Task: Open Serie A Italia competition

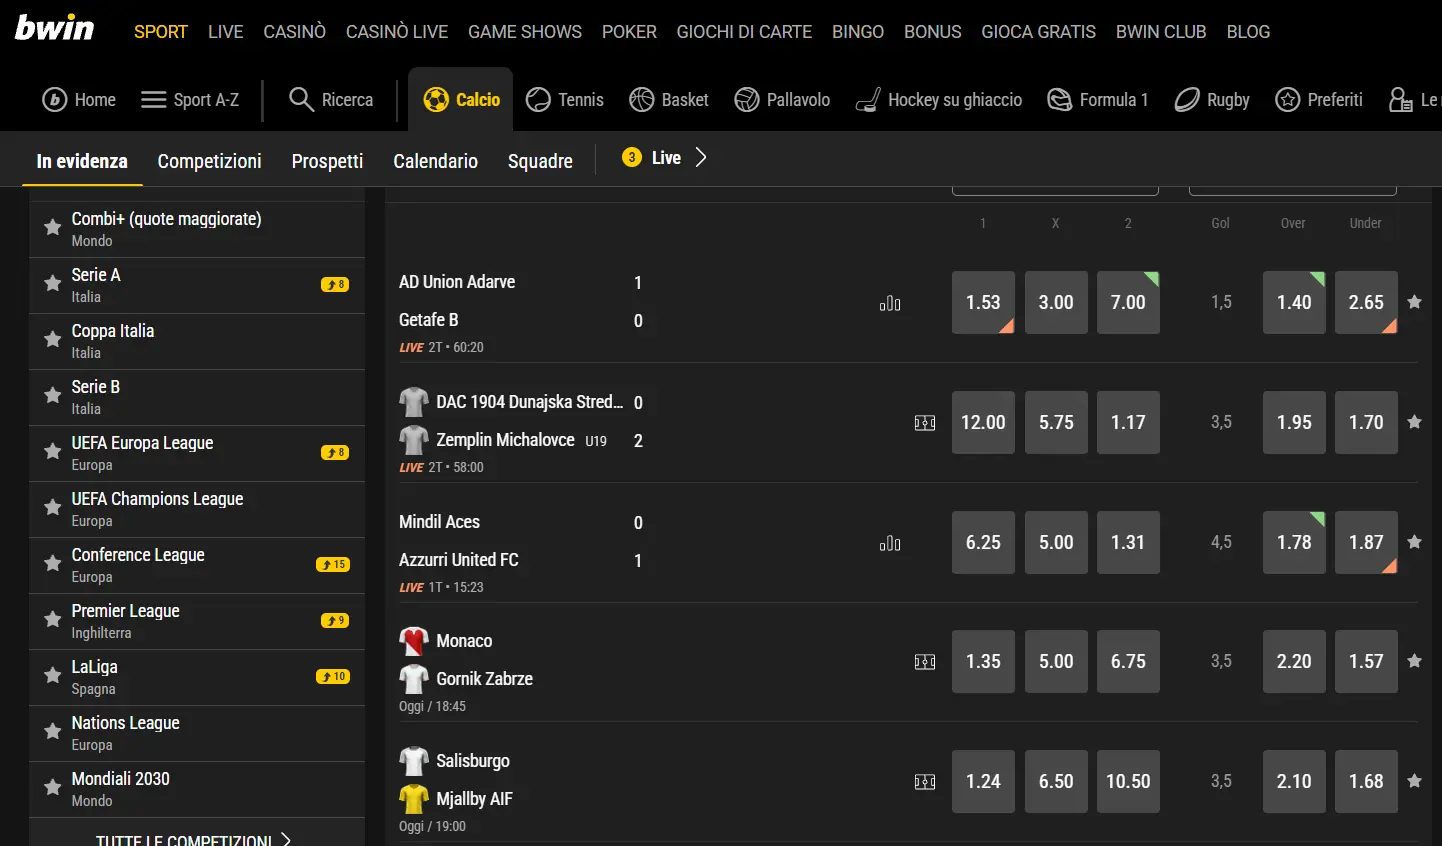Action: (197, 285)
